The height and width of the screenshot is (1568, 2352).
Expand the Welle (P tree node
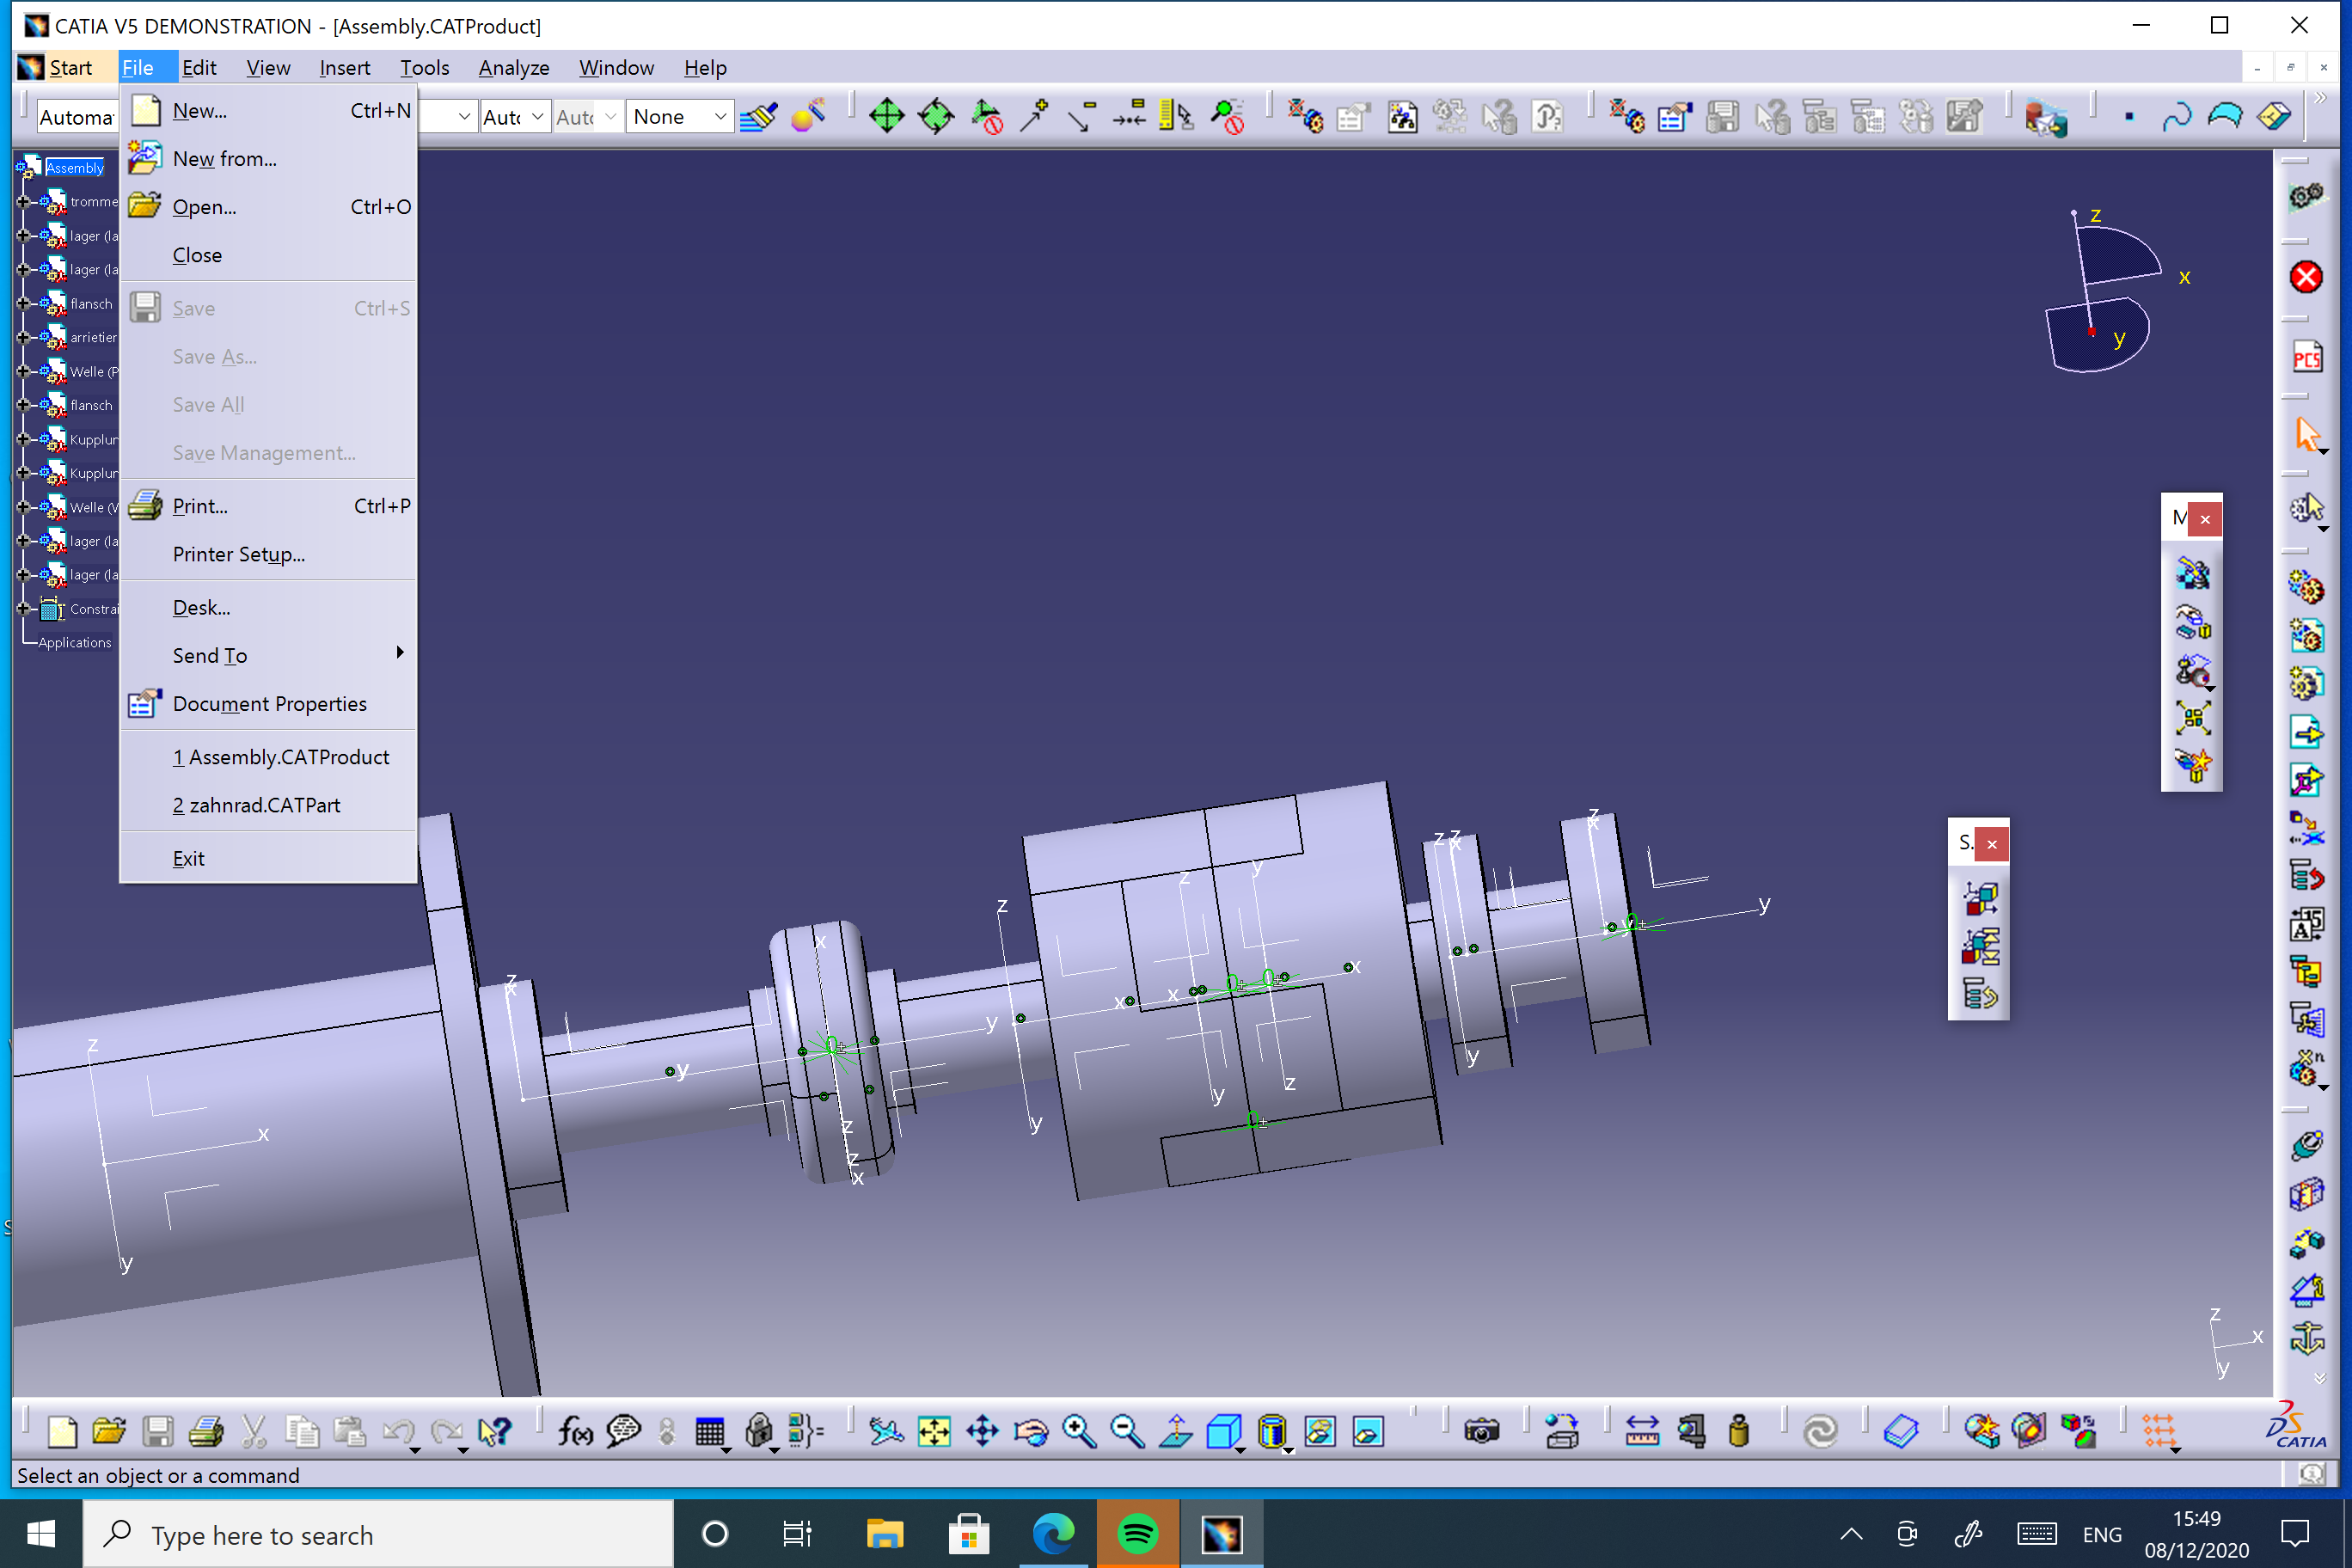[23, 371]
